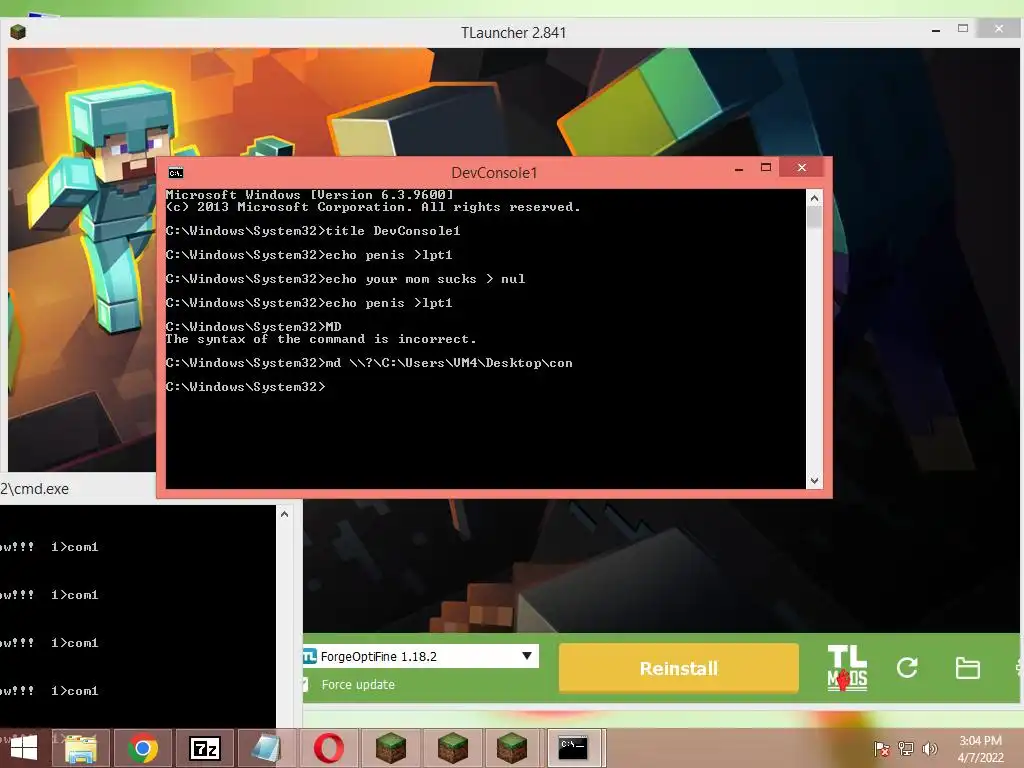1024x768 pixels.
Task: Click 'Microsoft Windows [Version 6.3.9600]' text
Action: pos(309,195)
